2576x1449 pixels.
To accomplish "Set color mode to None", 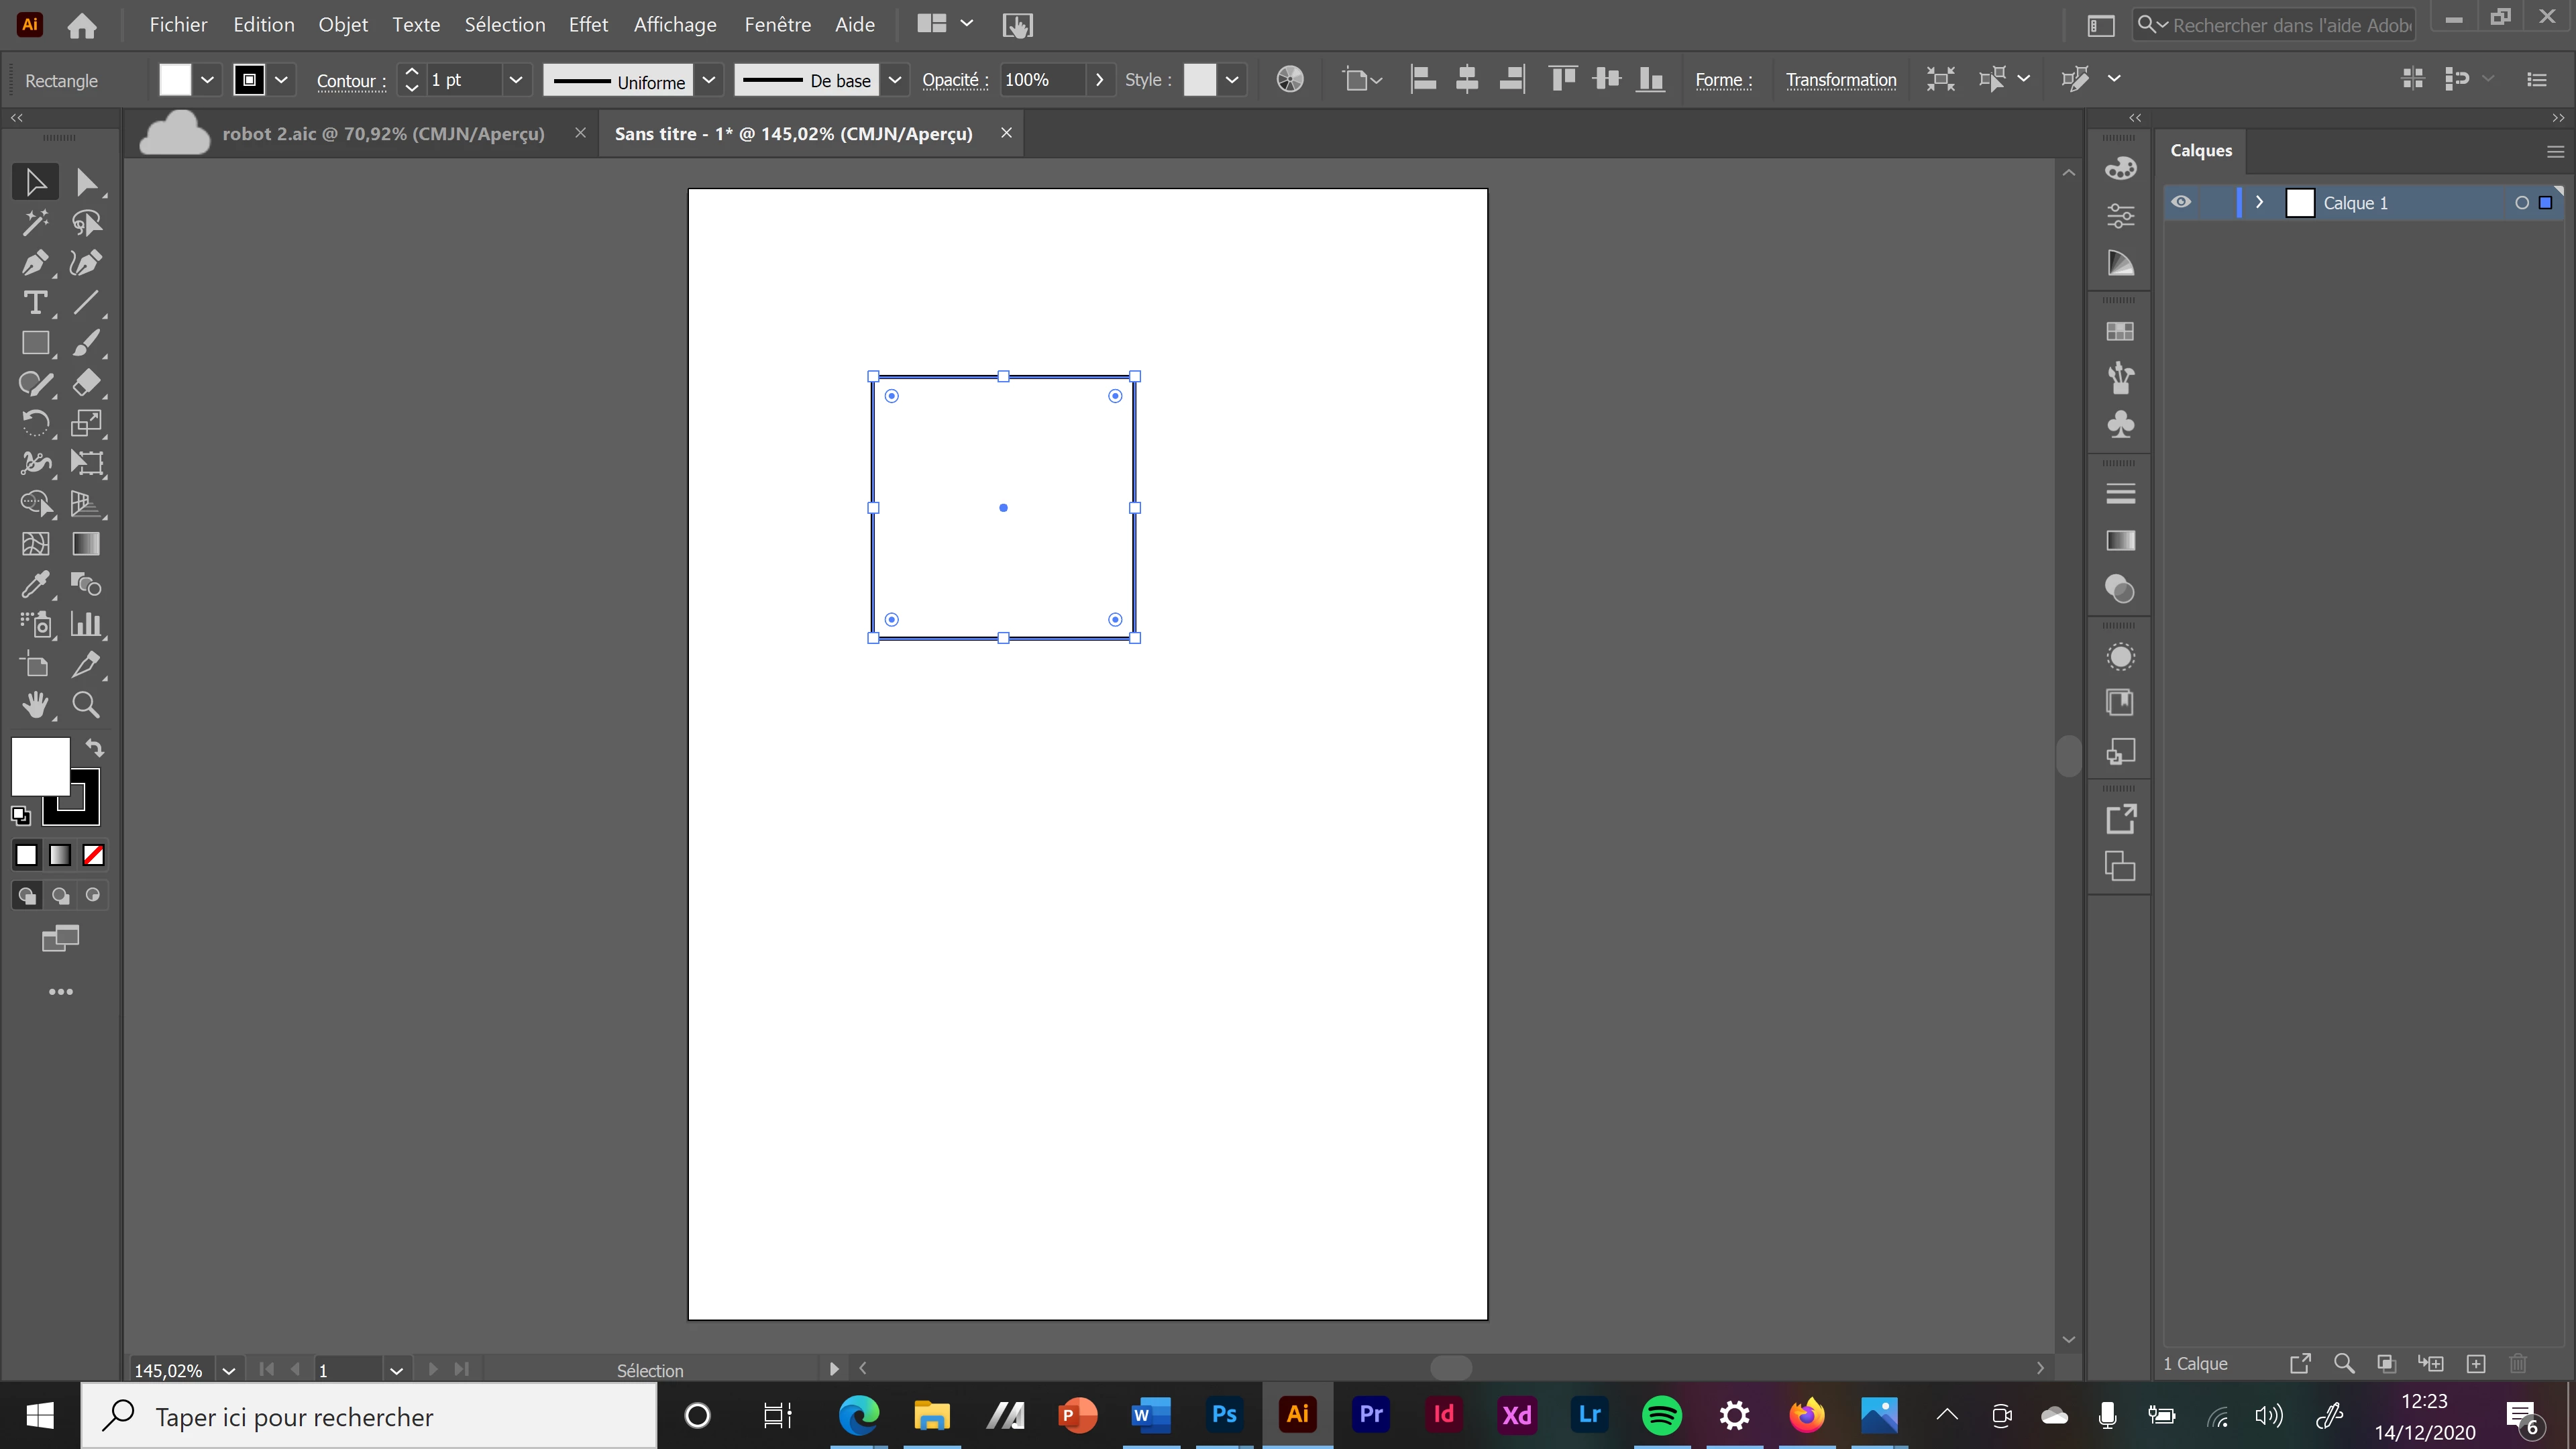I will click(x=94, y=855).
